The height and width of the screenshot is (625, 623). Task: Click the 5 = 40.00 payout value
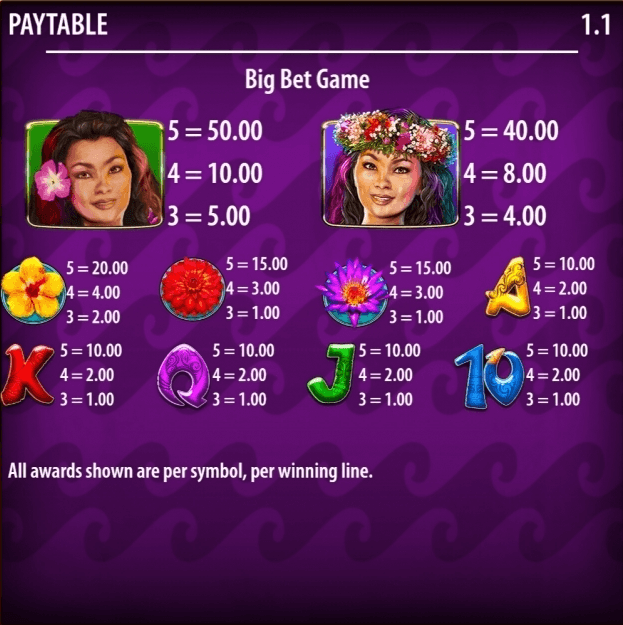pos(511,130)
